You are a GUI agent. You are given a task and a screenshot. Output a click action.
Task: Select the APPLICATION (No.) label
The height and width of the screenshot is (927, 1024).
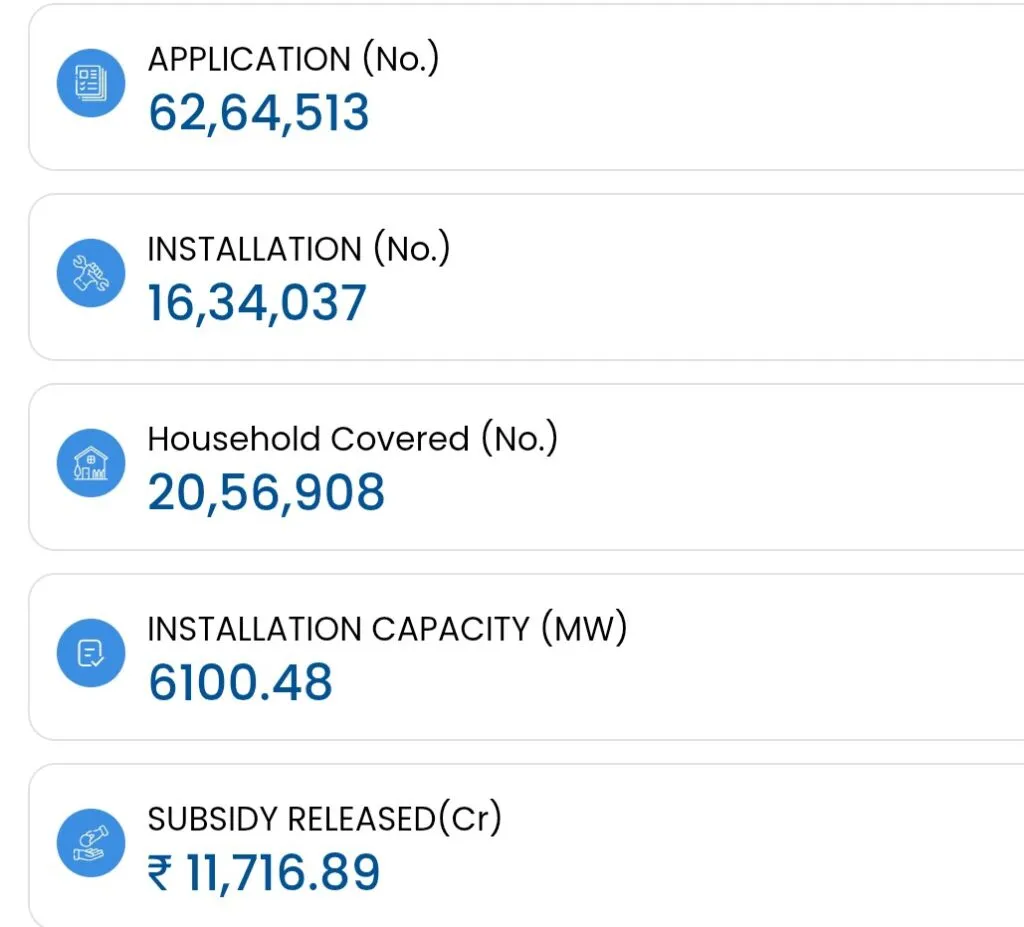[293, 59]
